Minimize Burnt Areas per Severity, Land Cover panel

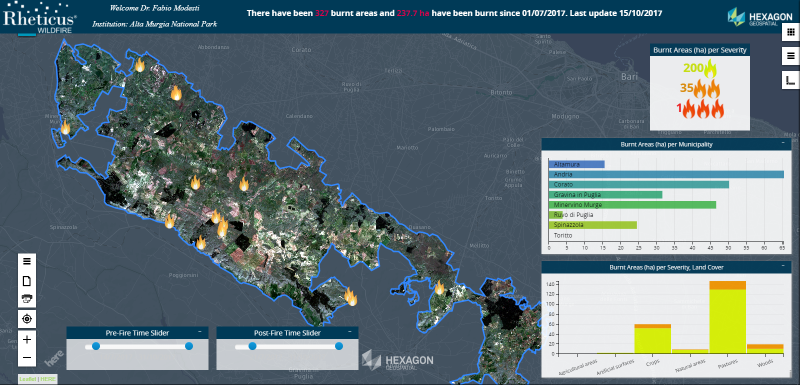783,266
